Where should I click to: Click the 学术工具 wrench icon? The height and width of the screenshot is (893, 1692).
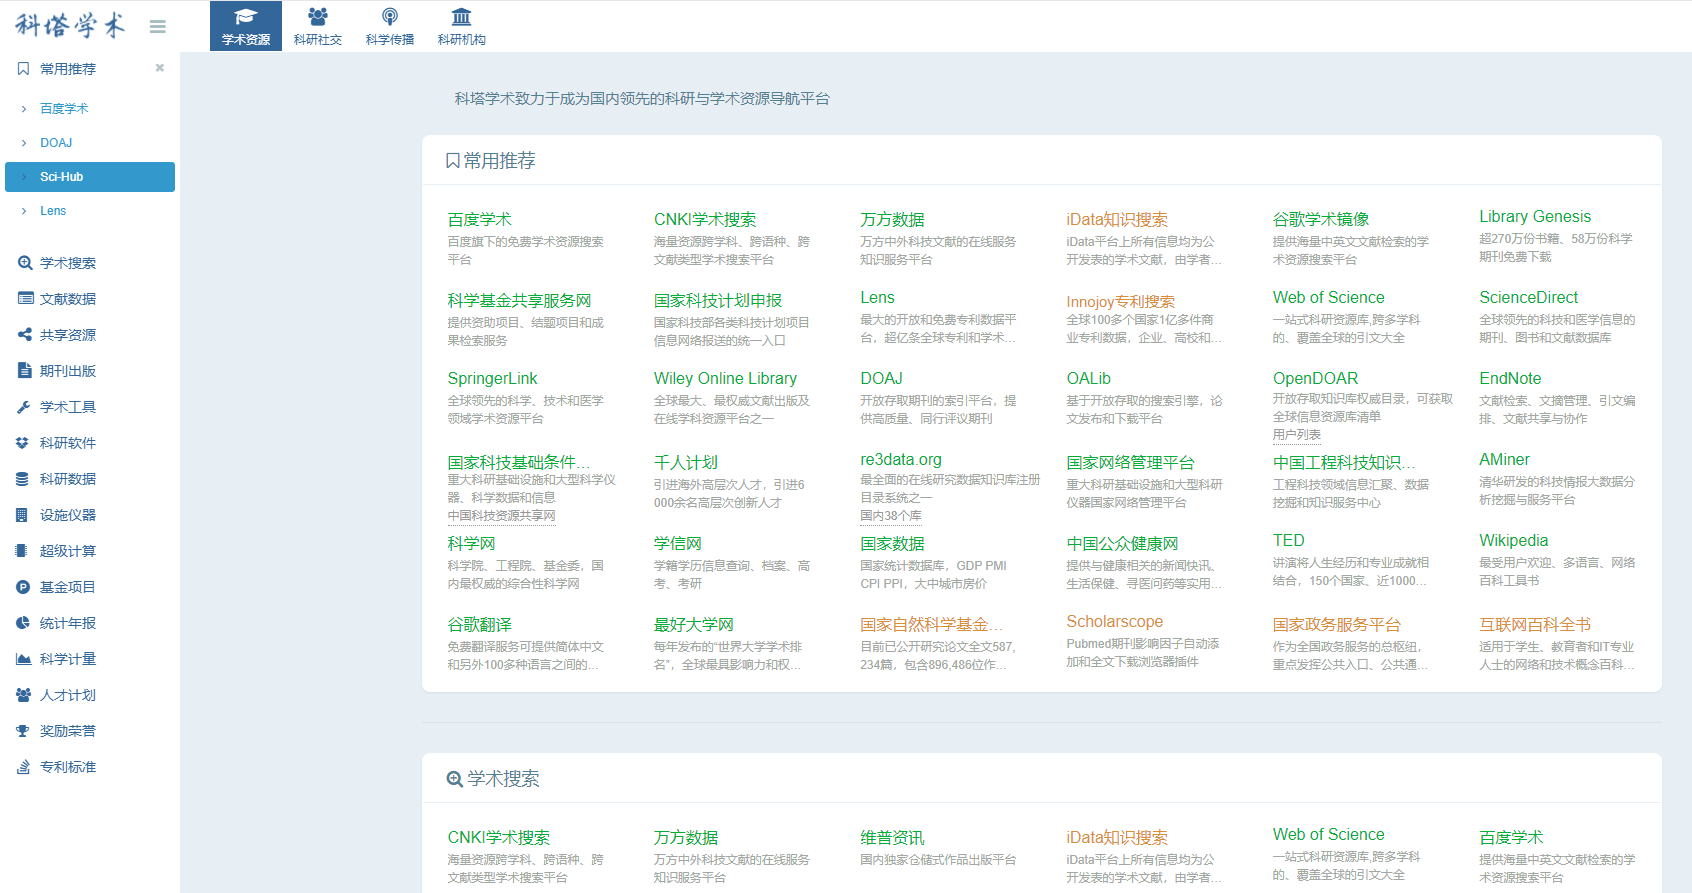[24, 407]
